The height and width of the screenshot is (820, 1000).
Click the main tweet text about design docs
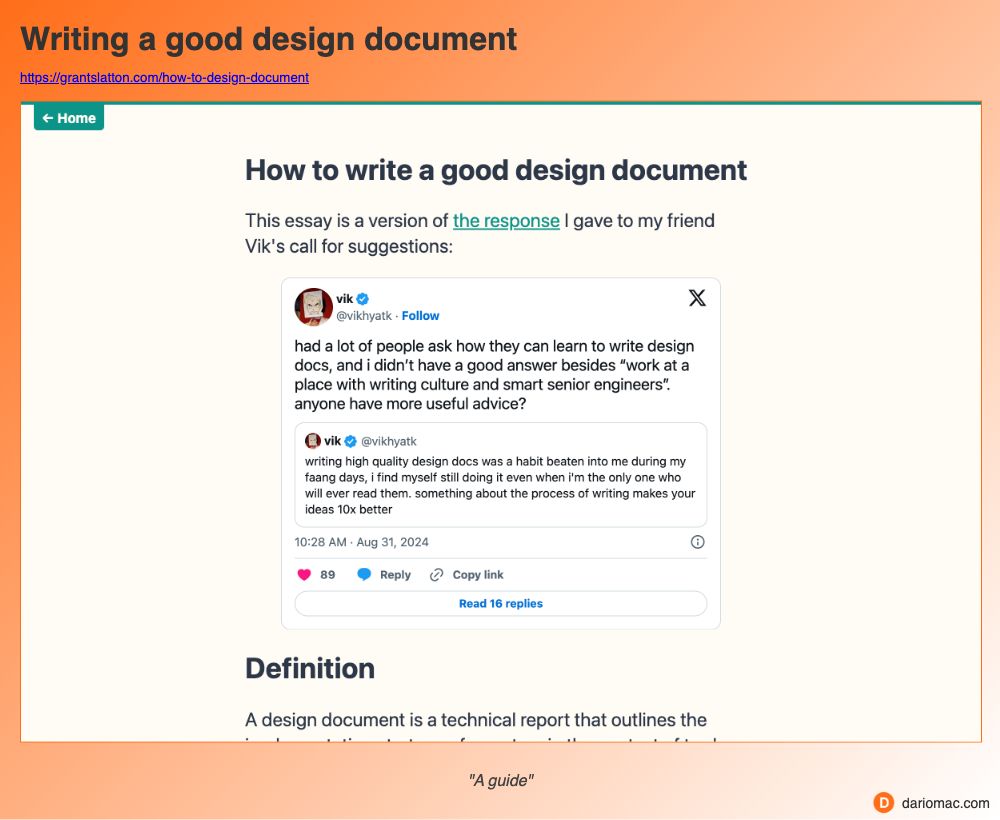click(494, 375)
